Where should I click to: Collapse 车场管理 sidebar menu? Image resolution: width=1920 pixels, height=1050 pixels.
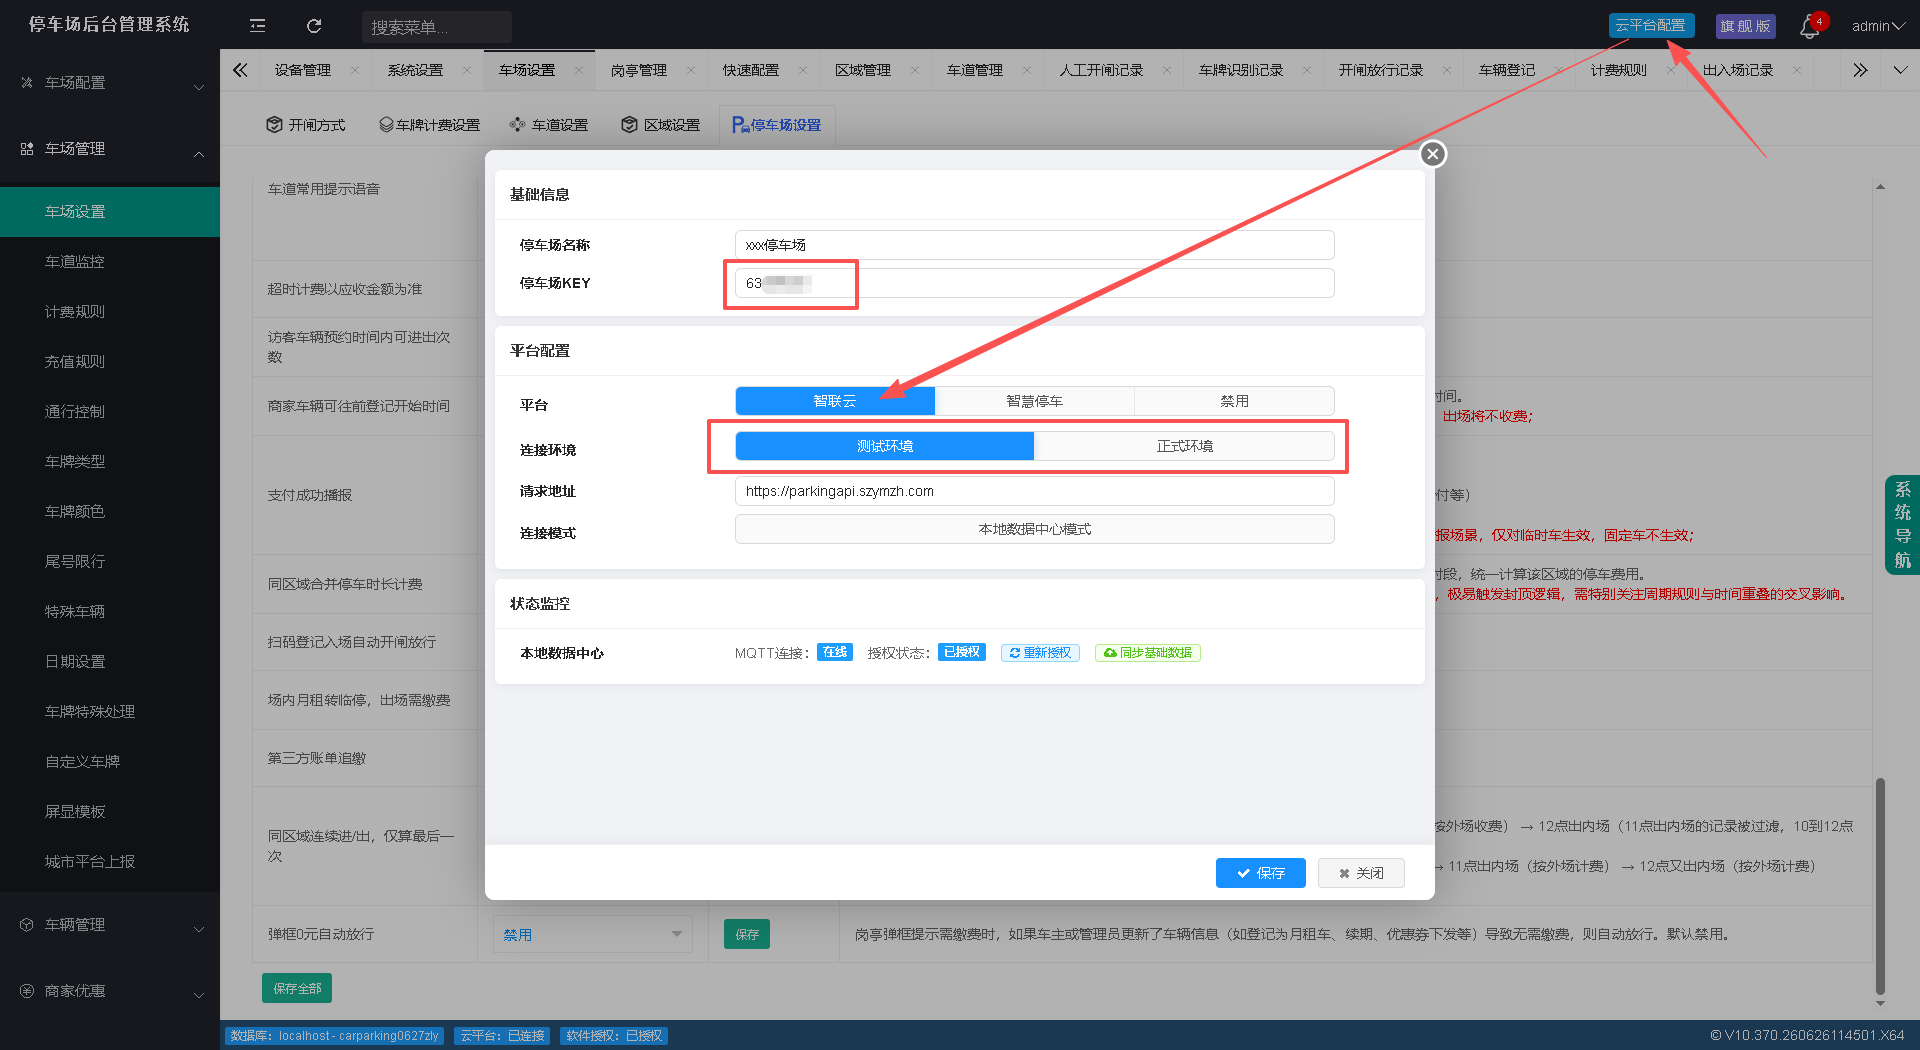pos(110,149)
